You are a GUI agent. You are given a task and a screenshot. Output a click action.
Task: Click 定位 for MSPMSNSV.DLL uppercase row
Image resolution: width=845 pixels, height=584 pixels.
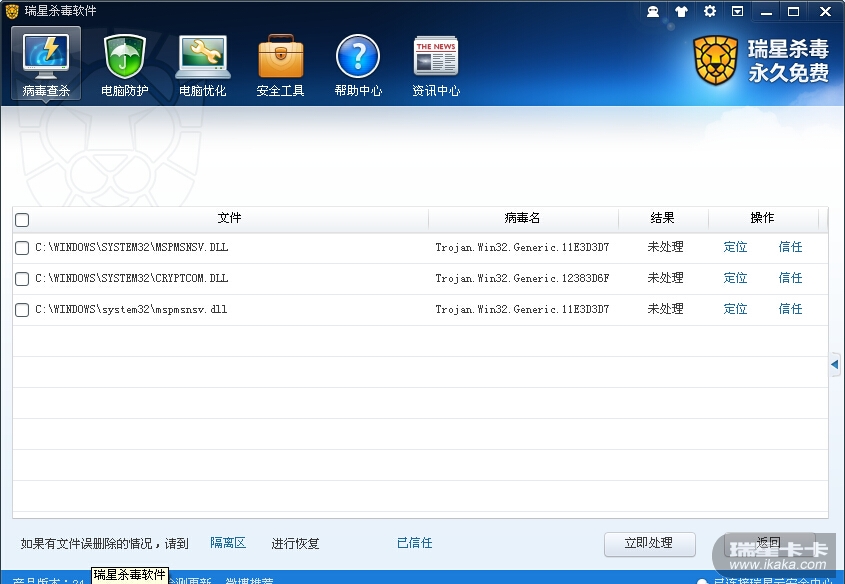pos(735,247)
